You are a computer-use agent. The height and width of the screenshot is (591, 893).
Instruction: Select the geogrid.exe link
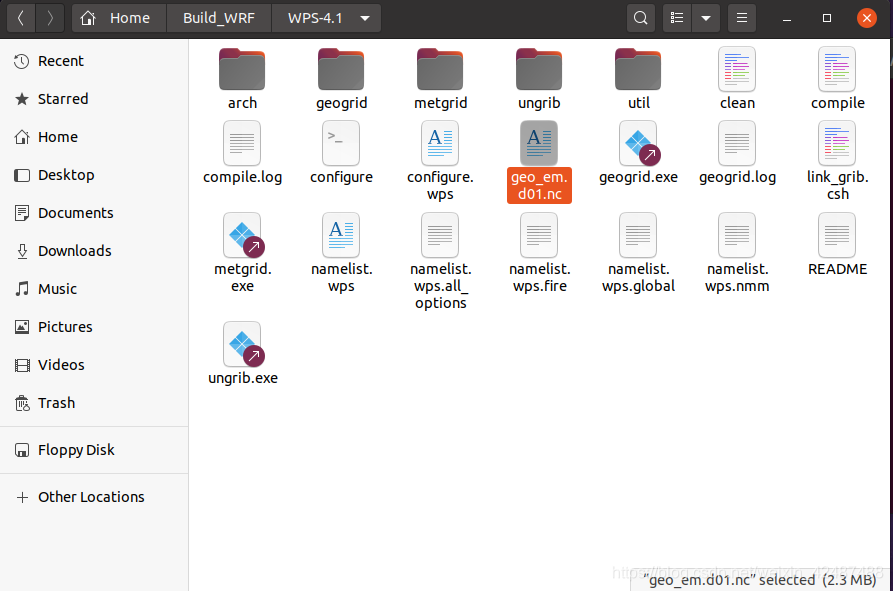click(x=638, y=153)
